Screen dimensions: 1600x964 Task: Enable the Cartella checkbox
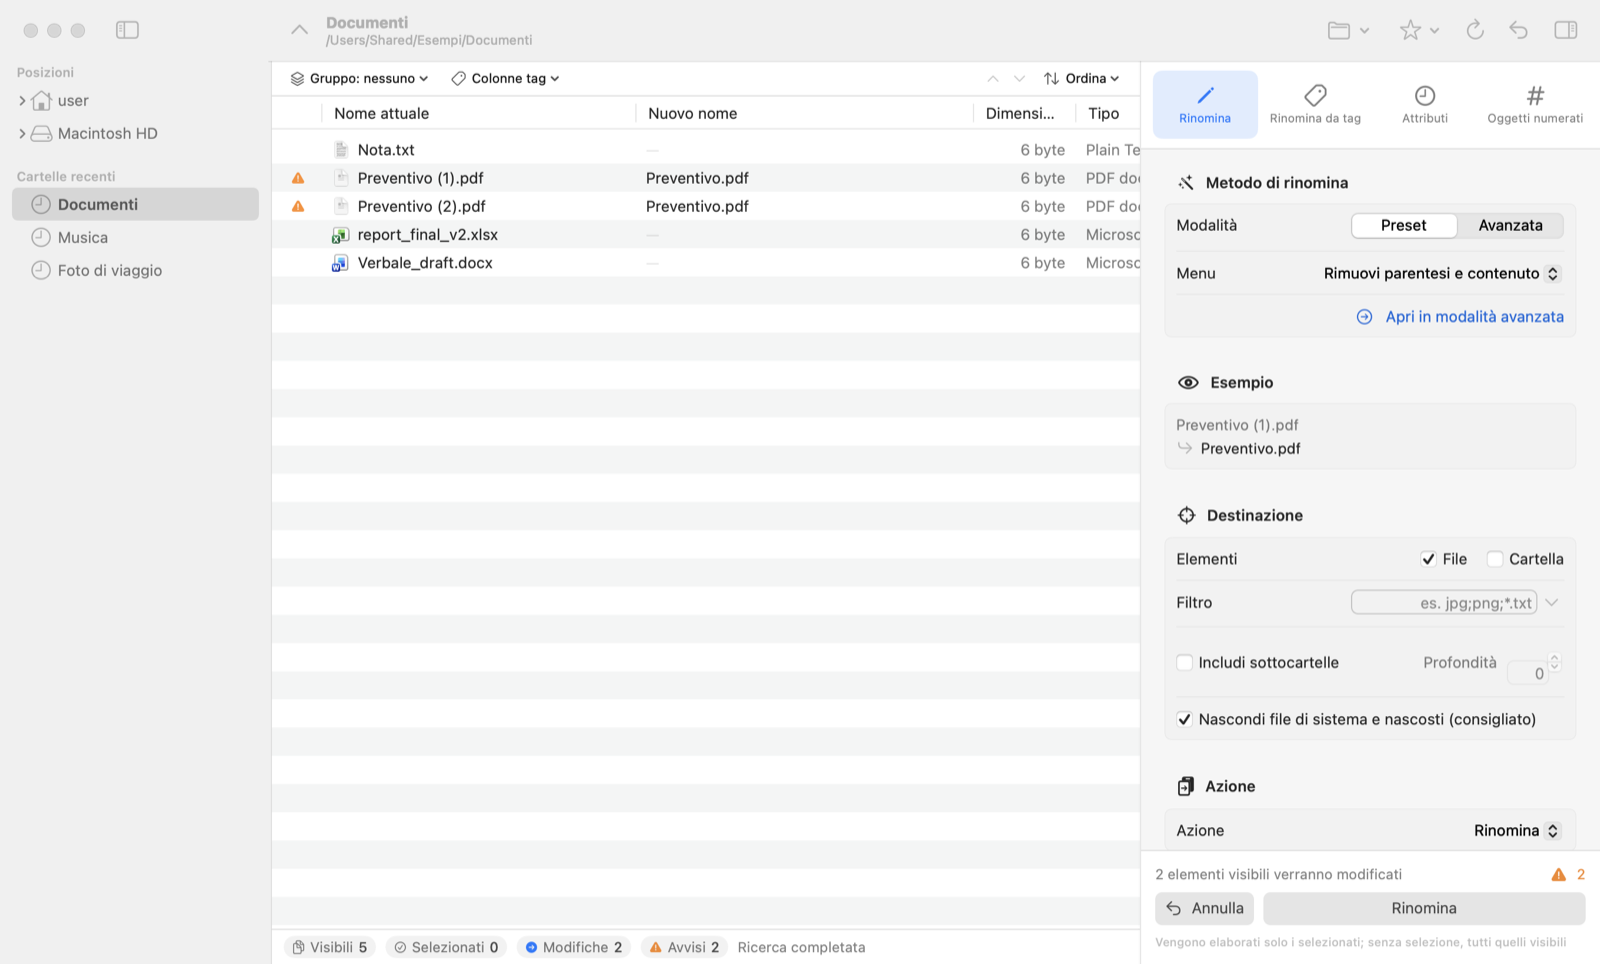click(x=1494, y=559)
